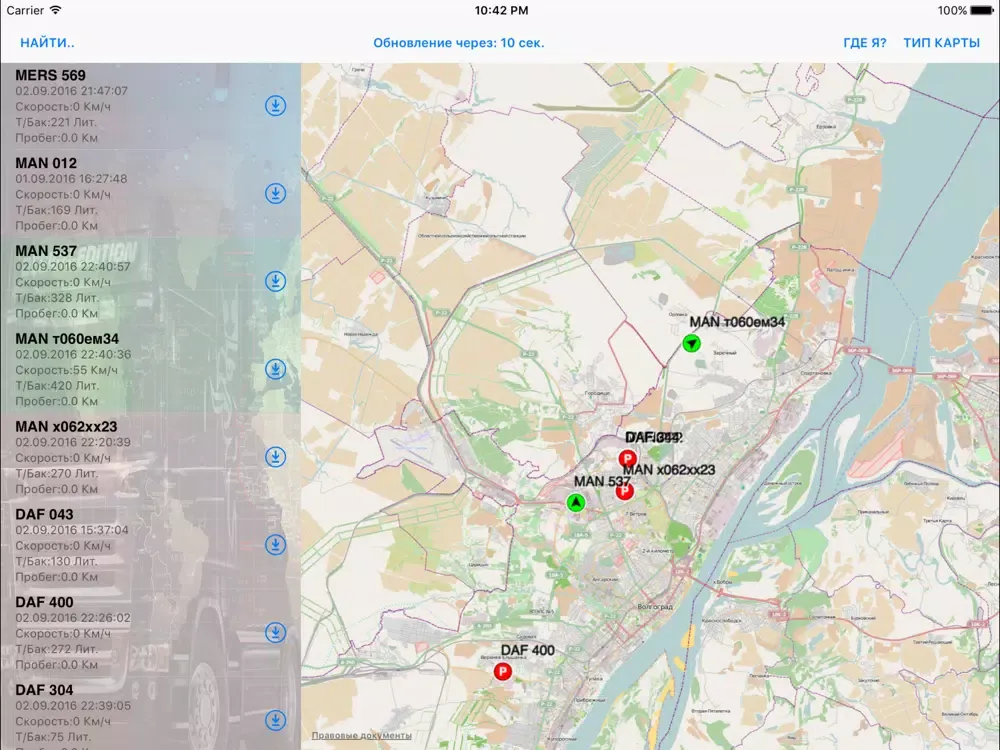Tap red parking marker labeled MAN x062xx23

[x=624, y=491]
